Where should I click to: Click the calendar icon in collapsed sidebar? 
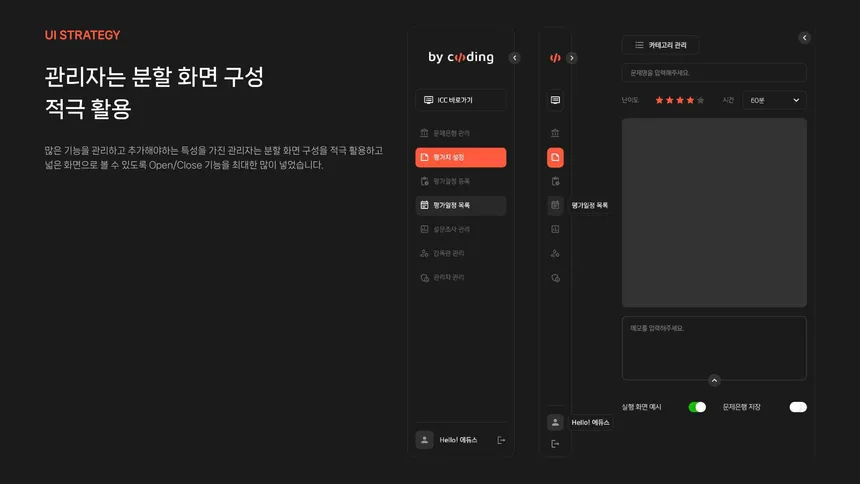point(555,205)
